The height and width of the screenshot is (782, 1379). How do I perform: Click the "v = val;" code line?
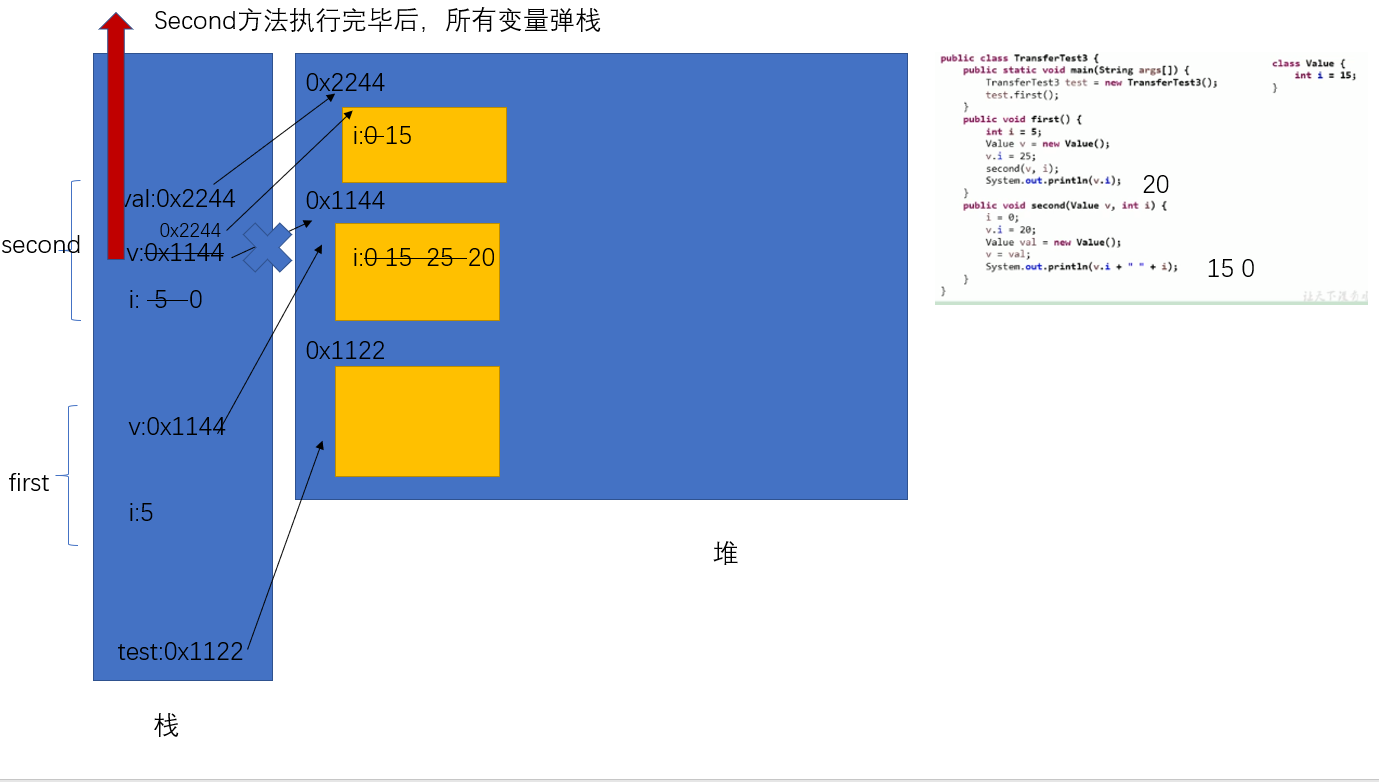(1007, 255)
